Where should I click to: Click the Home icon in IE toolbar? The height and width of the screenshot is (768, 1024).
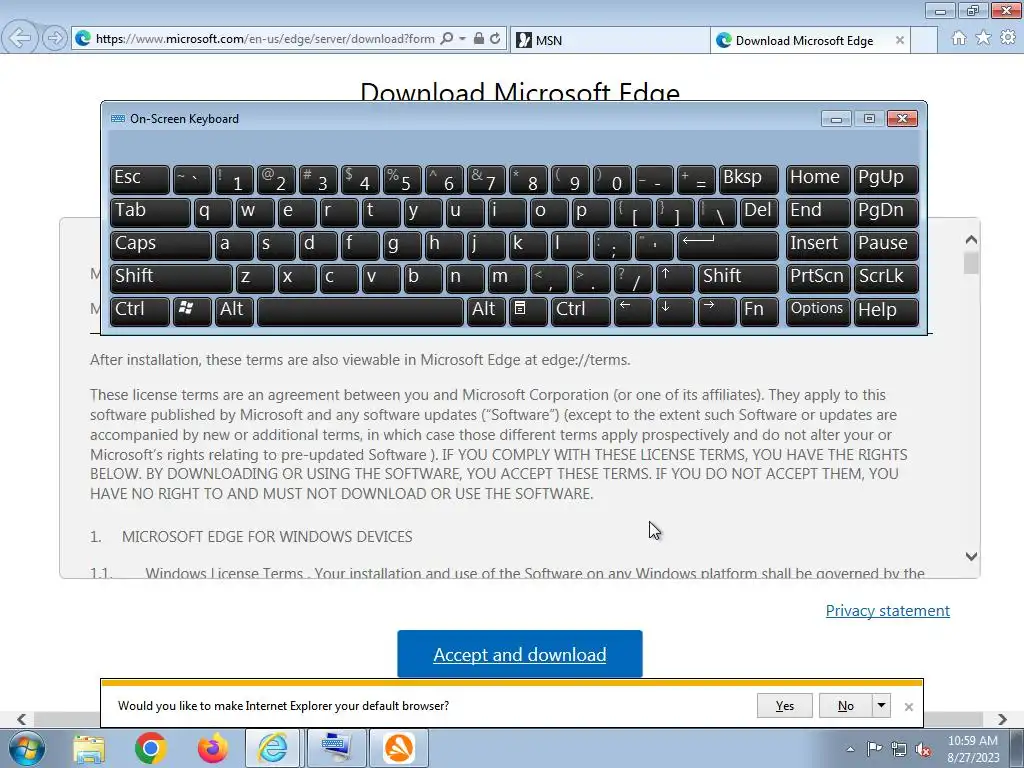tap(959, 38)
